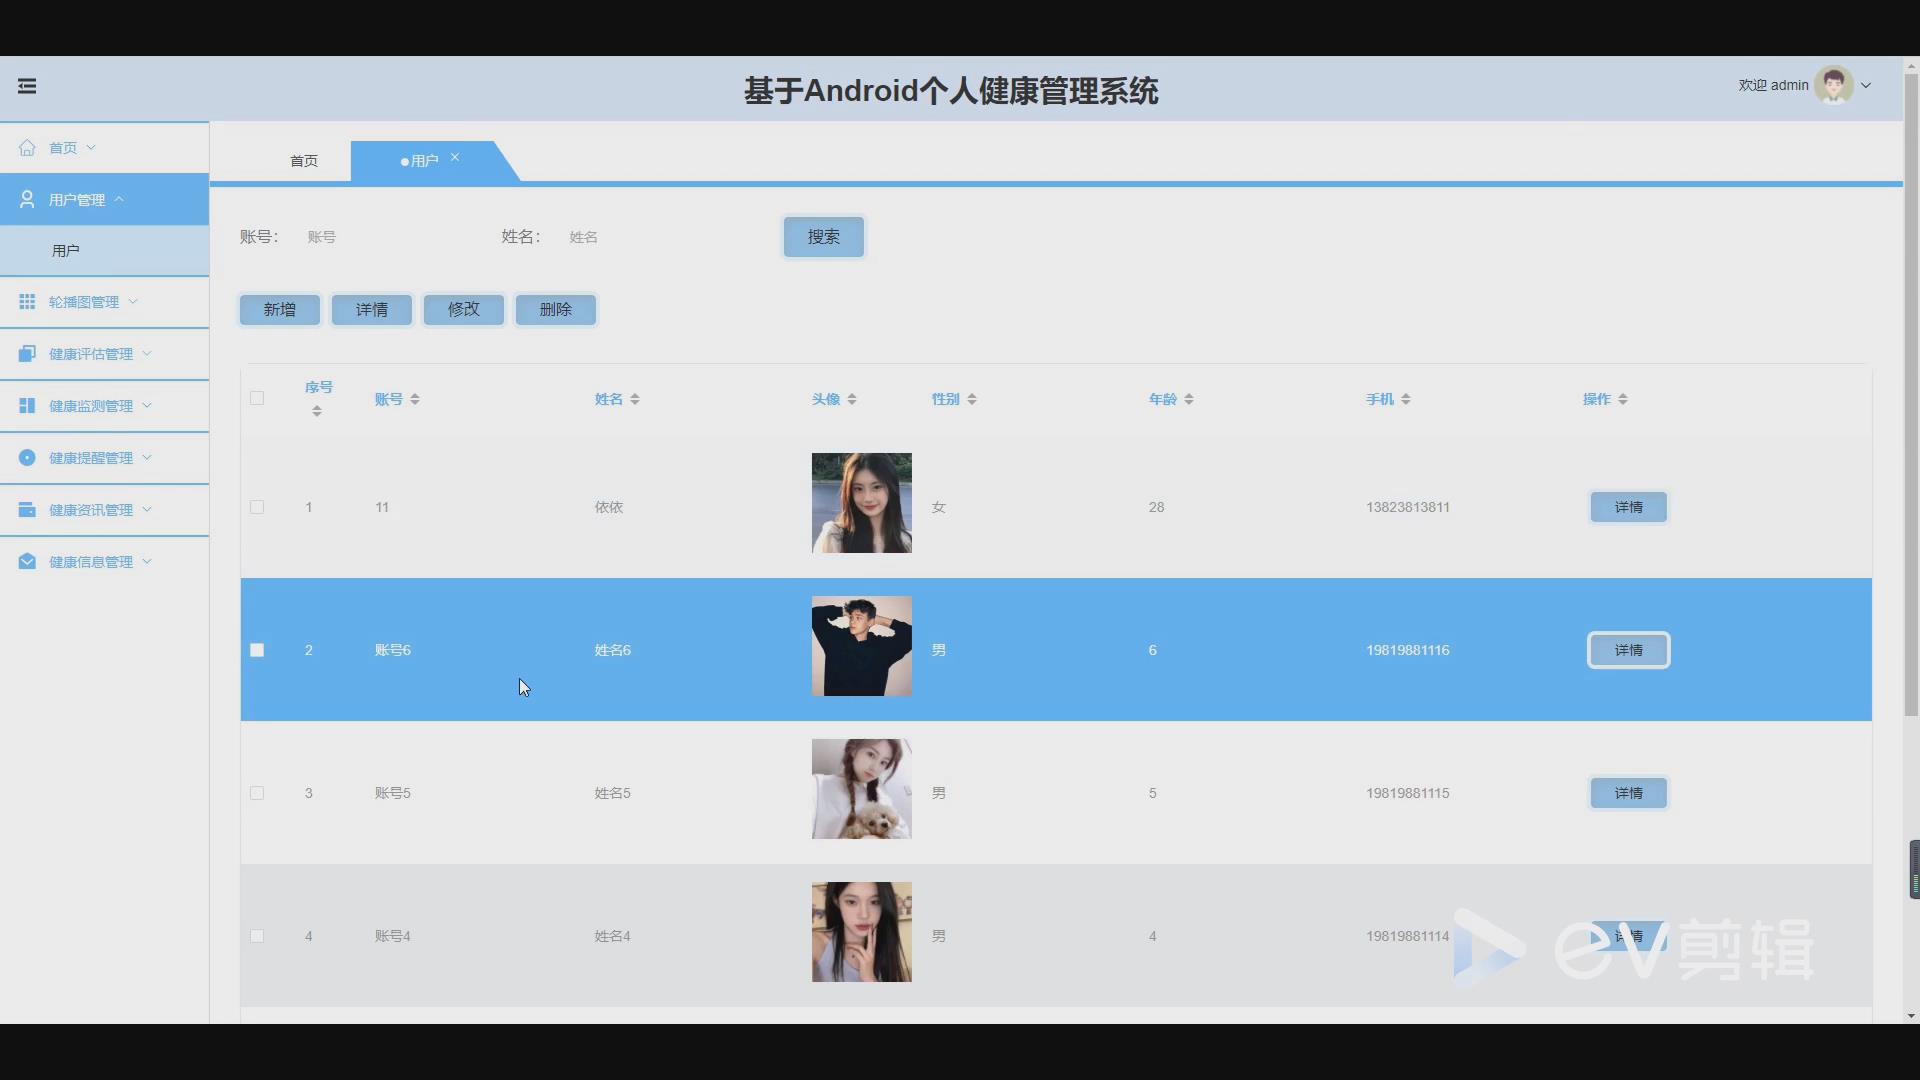
Task: Click the 健康资讯管理 sidebar icon
Action: pos(27,510)
